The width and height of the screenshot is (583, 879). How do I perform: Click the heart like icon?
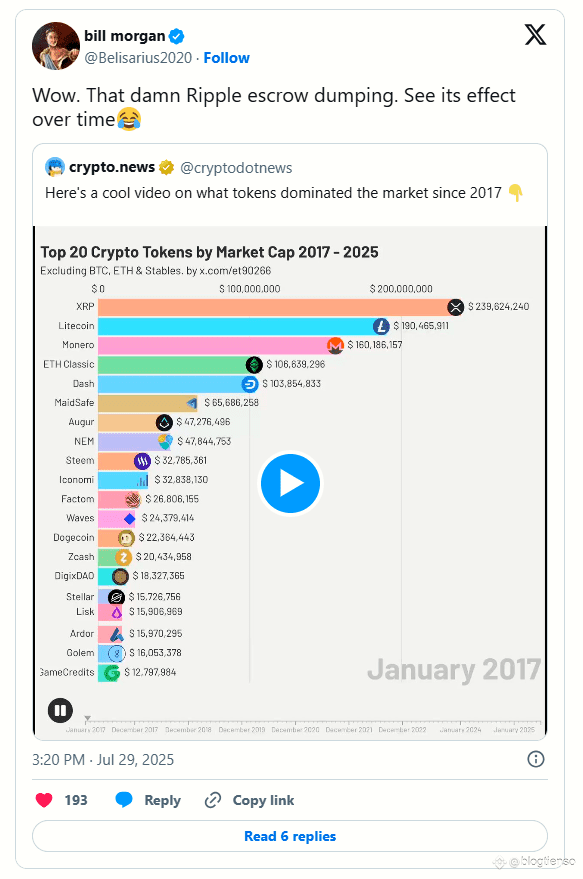coord(44,800)
